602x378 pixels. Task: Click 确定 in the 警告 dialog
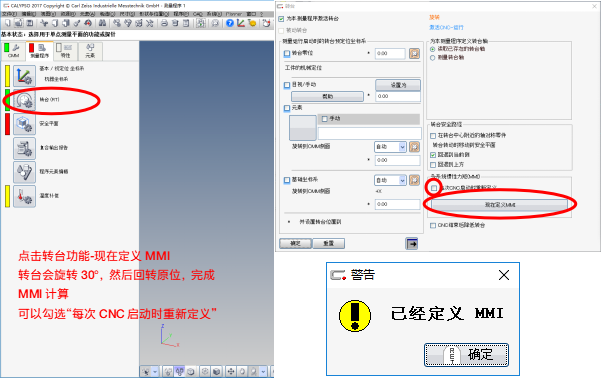click(466, 355)
